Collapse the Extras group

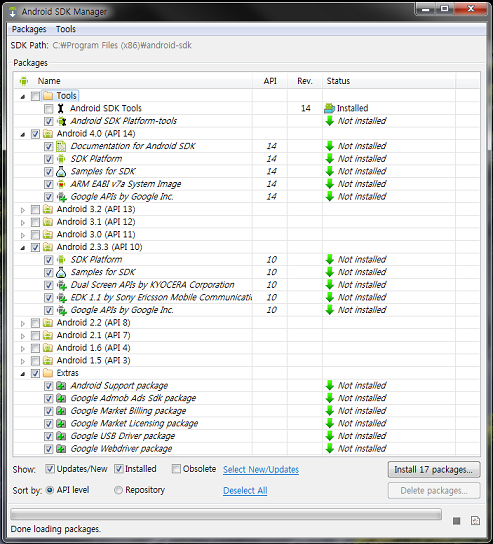[x=23, y=374]
